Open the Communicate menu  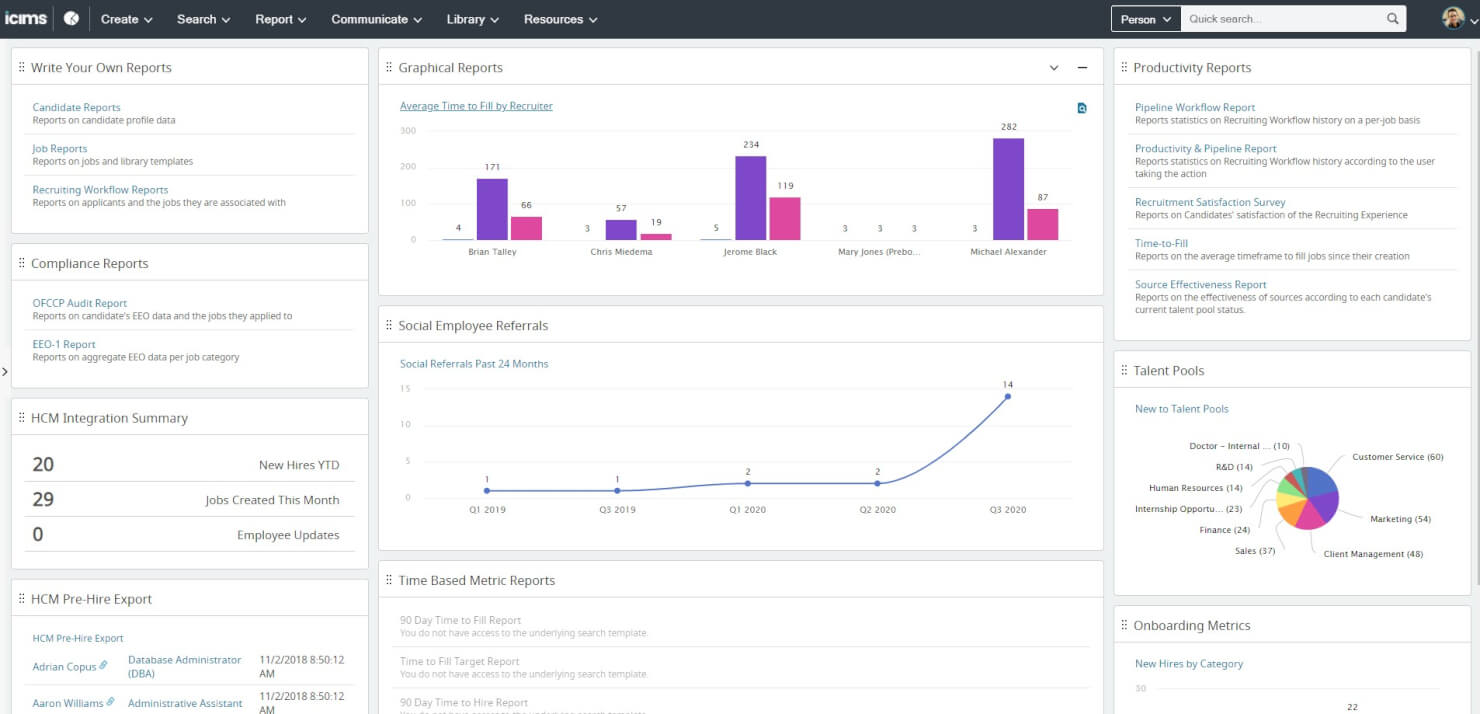(375, 19)
